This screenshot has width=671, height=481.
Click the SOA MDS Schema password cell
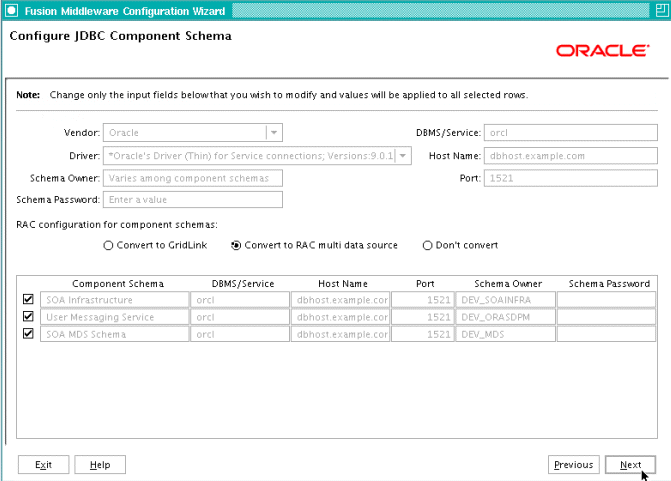tap(606, 334)
